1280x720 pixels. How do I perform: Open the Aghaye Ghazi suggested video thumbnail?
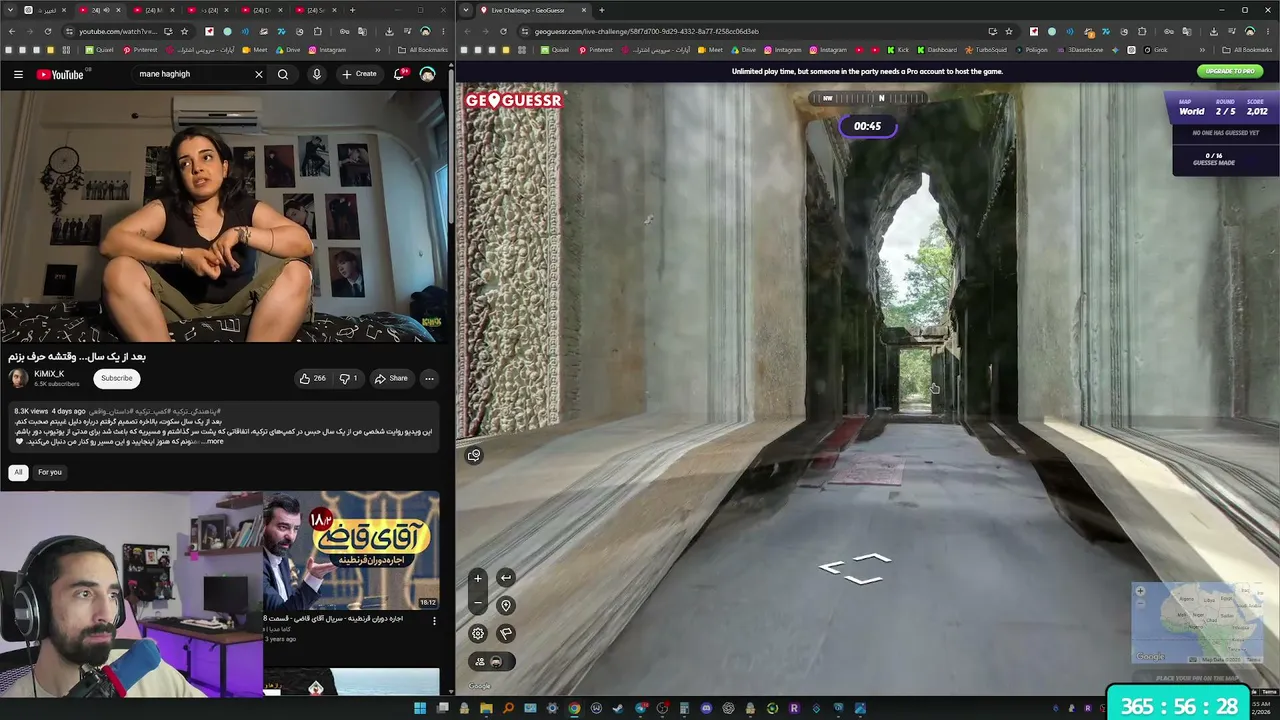click(x=351, y=550)
